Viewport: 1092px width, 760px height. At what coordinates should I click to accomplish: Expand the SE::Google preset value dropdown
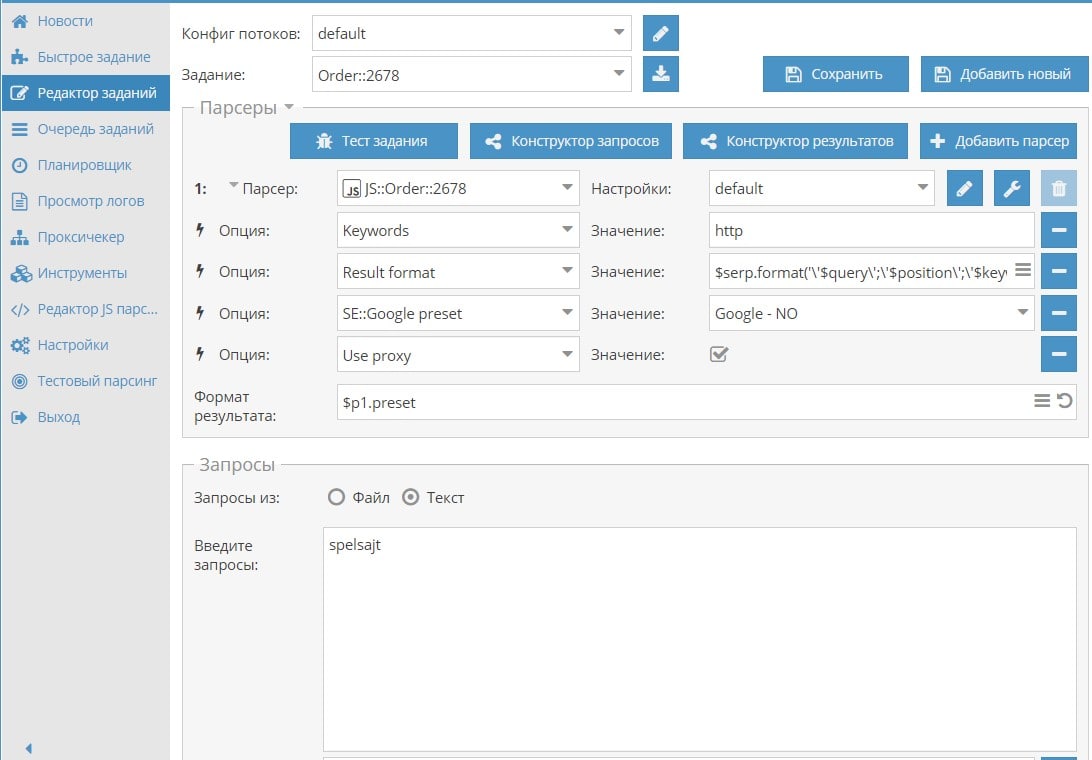pyautogui.click(x=871, y=313)
